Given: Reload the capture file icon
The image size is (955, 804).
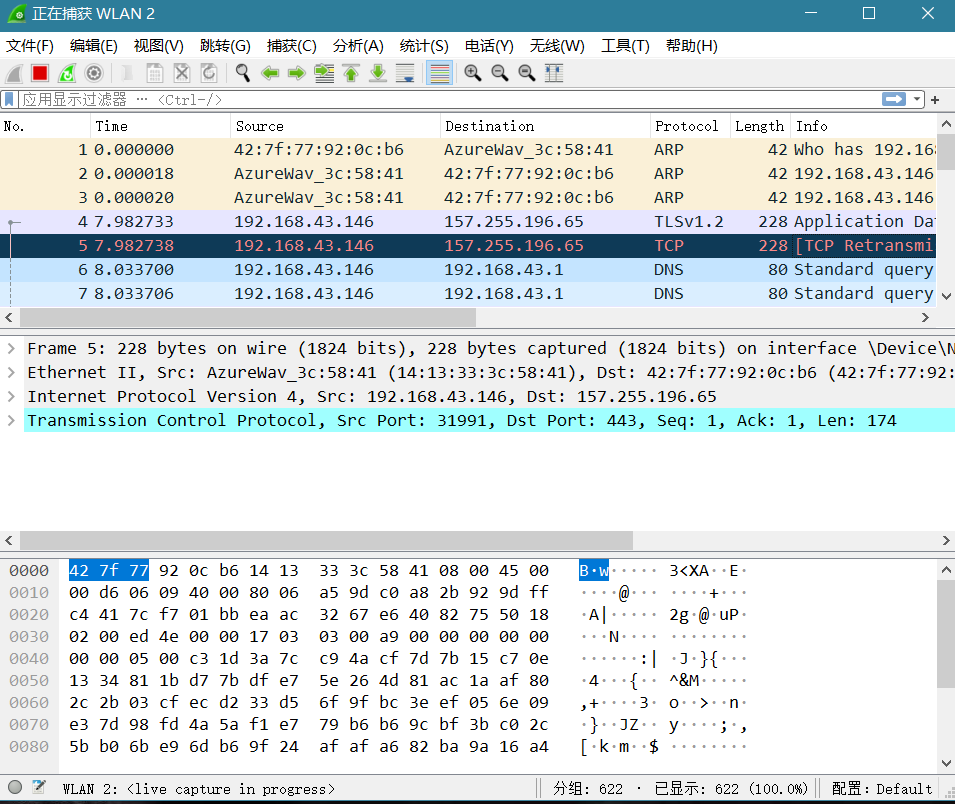Looking at the screenshot, I should [x=209, y=74].
